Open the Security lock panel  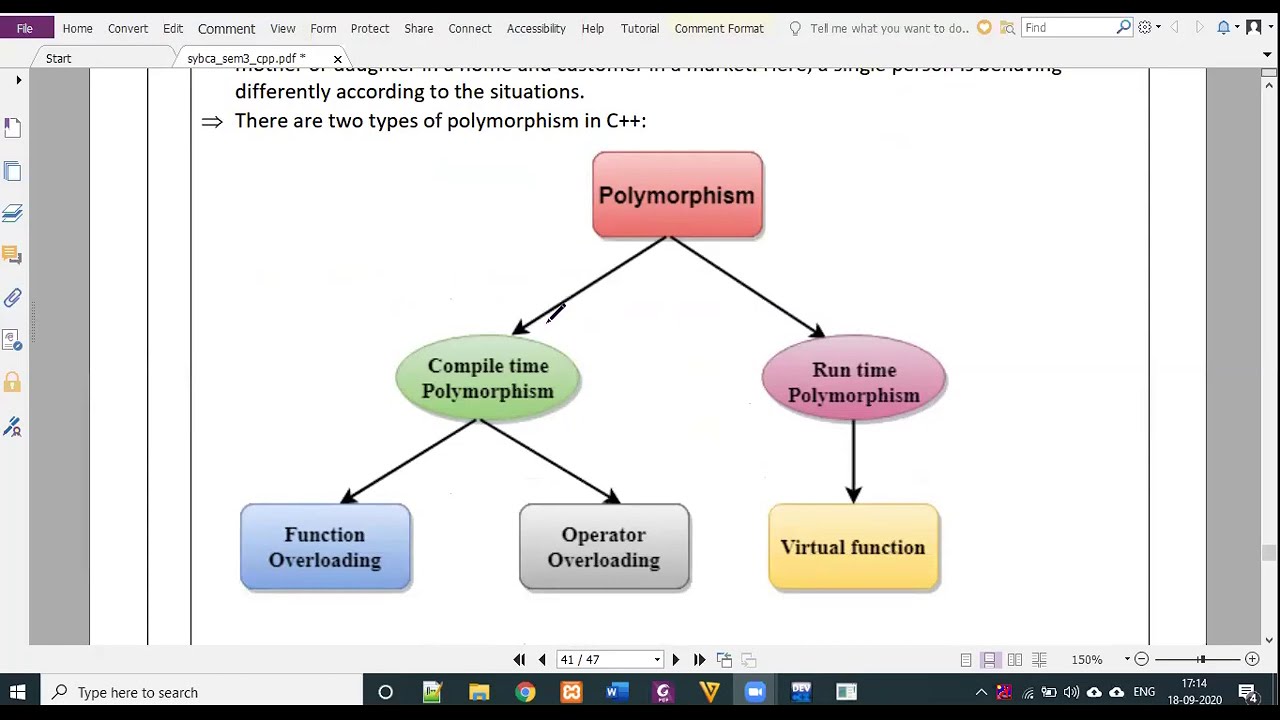12,383
